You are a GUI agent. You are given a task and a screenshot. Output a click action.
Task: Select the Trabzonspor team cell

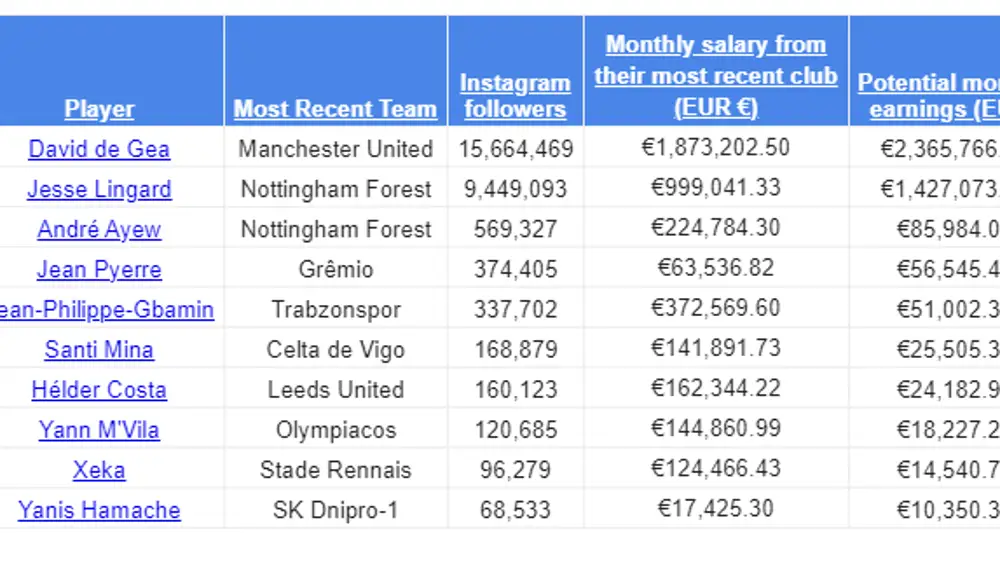pos(335,310)
